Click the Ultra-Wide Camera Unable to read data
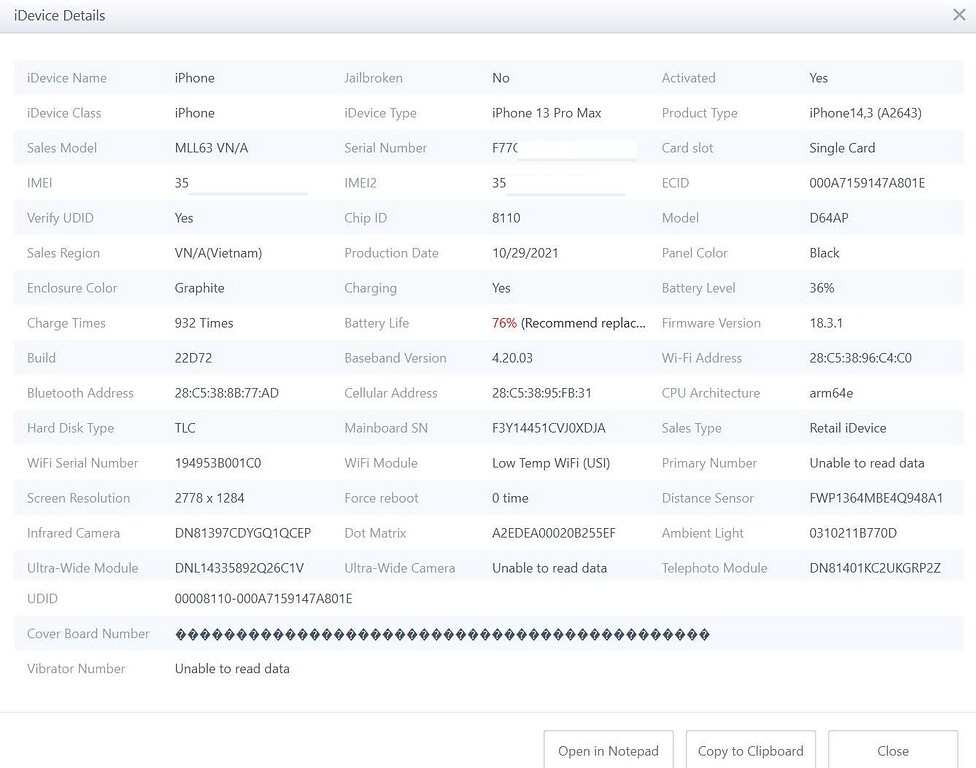The image size is (976, 768). pyautogui.click(x=549, y=568)
